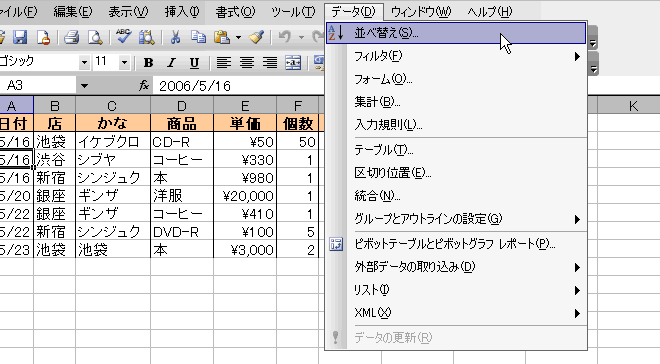
Task: Expand リスト(I) submenu
Action: coord(578,290)
